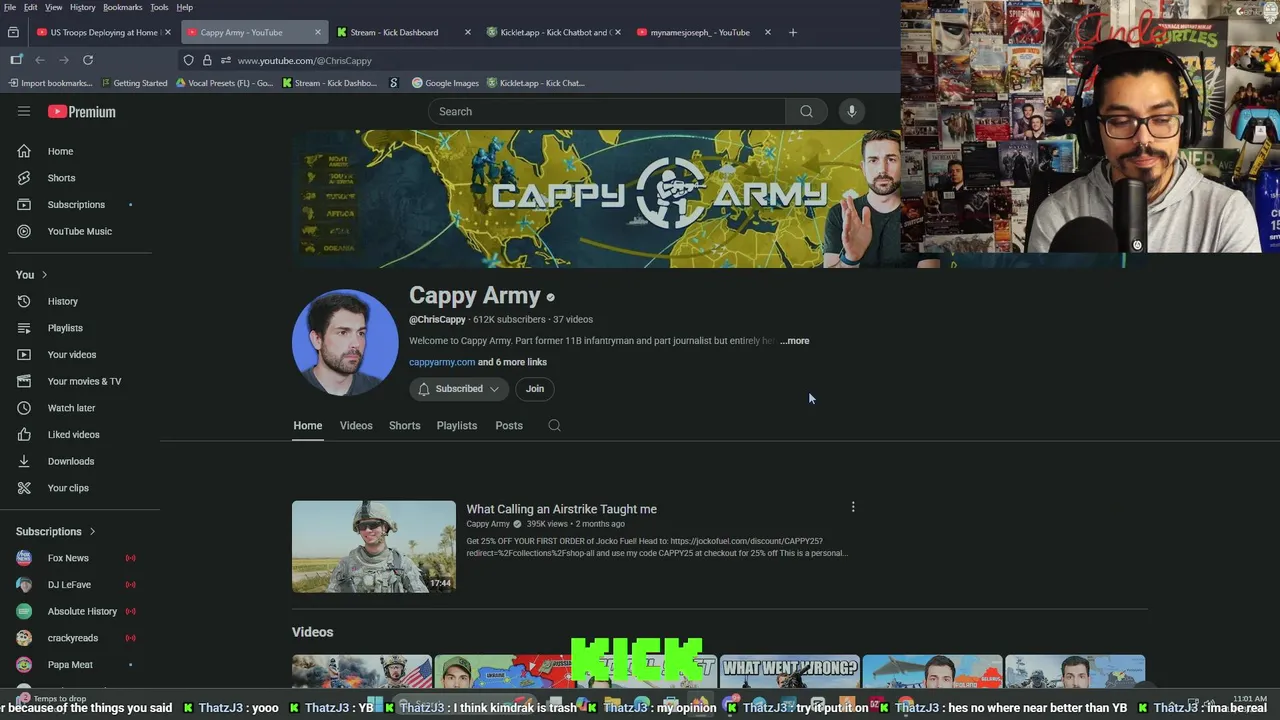Start voice search with microphone icon
The height and width of the screenshot is (720, 1280).
click(x=851, y=111)
